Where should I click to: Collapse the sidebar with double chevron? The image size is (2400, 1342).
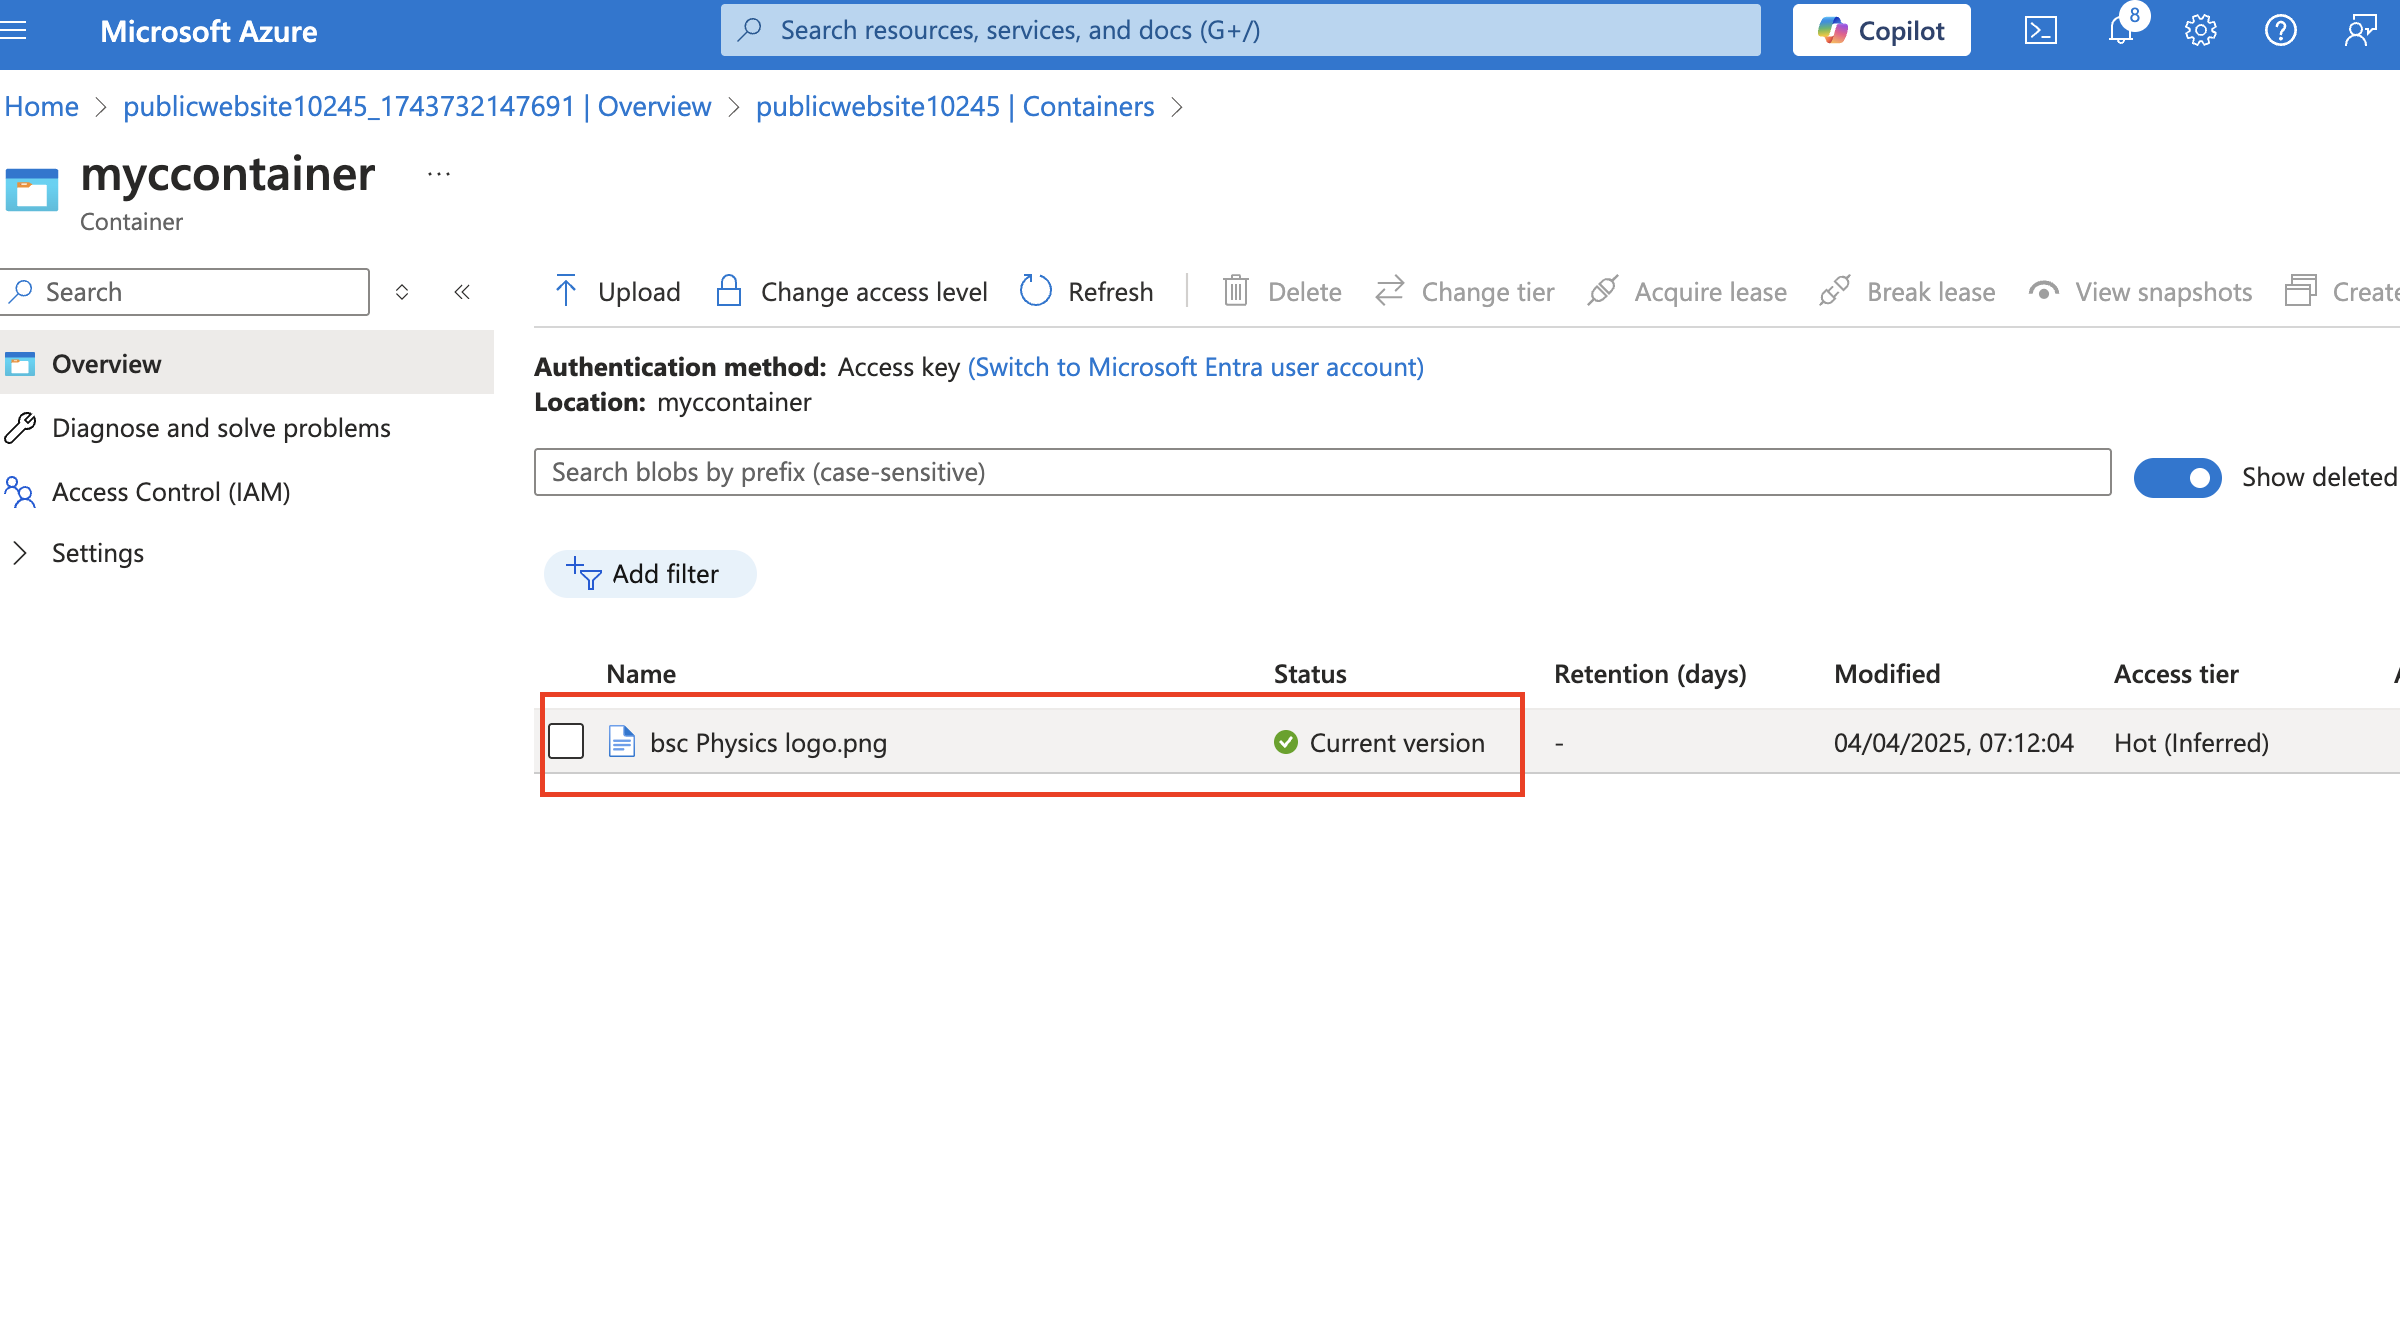pos(462,292)
